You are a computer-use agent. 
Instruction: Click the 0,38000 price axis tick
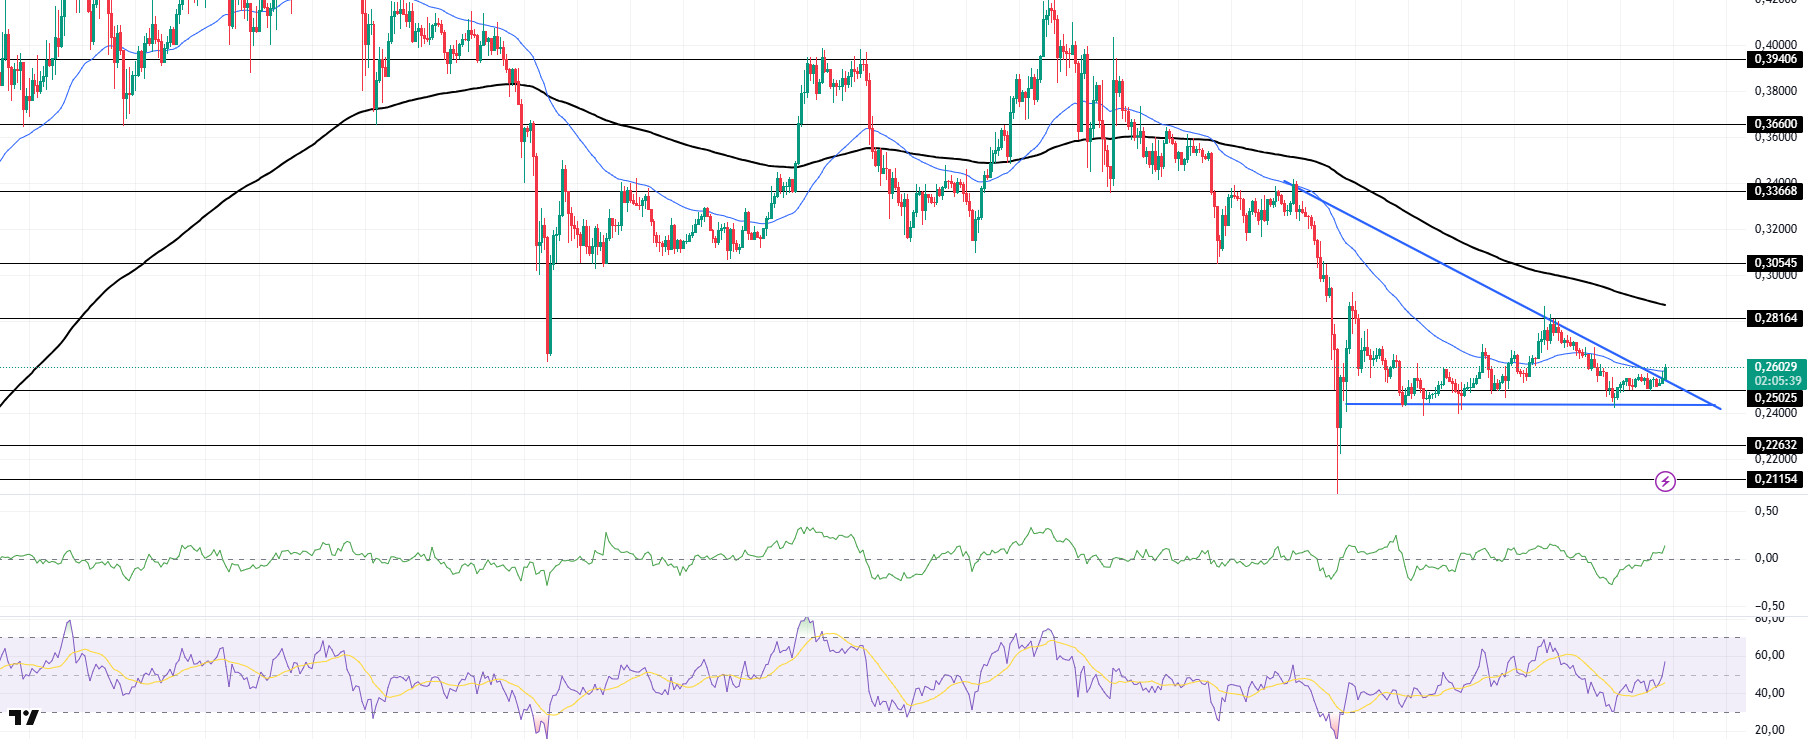point(1775,91)
